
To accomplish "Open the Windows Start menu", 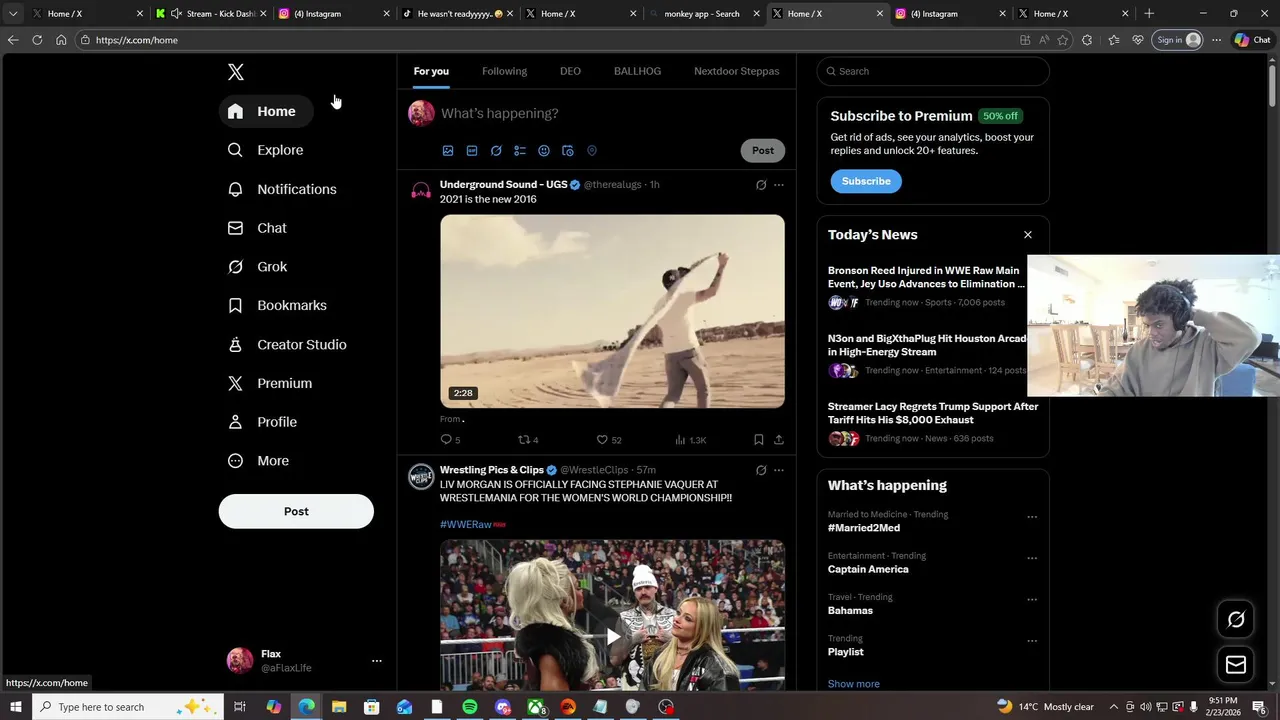I will [x=15, y=707].
